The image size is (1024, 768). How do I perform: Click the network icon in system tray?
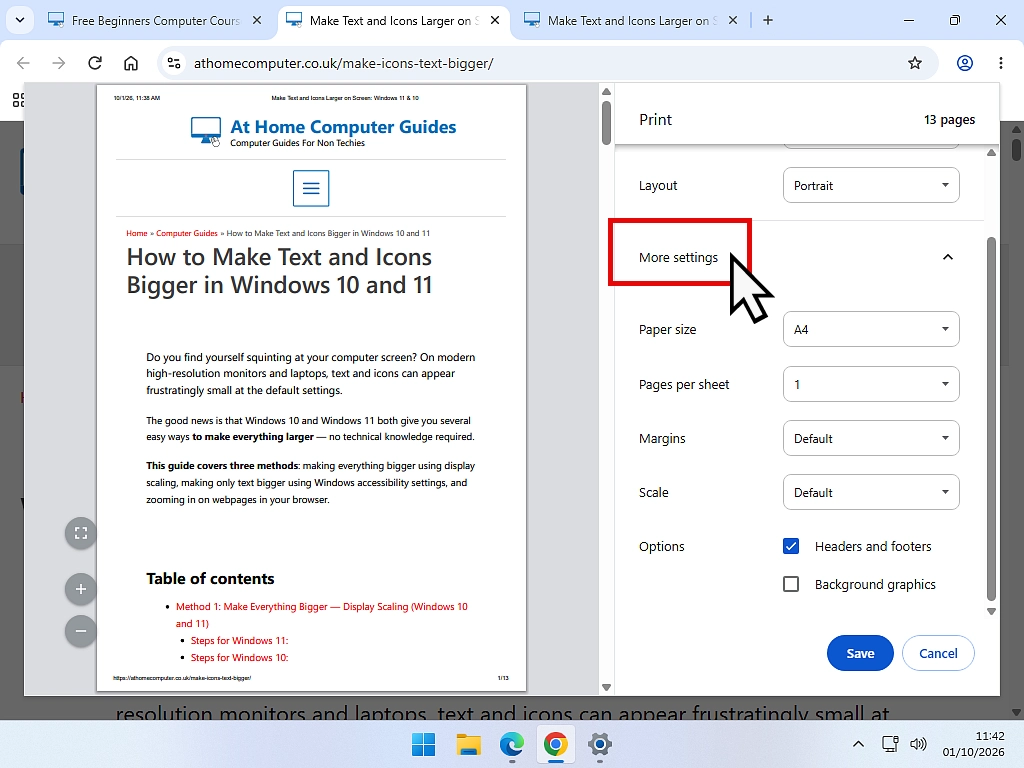click(x=890, y=744)
